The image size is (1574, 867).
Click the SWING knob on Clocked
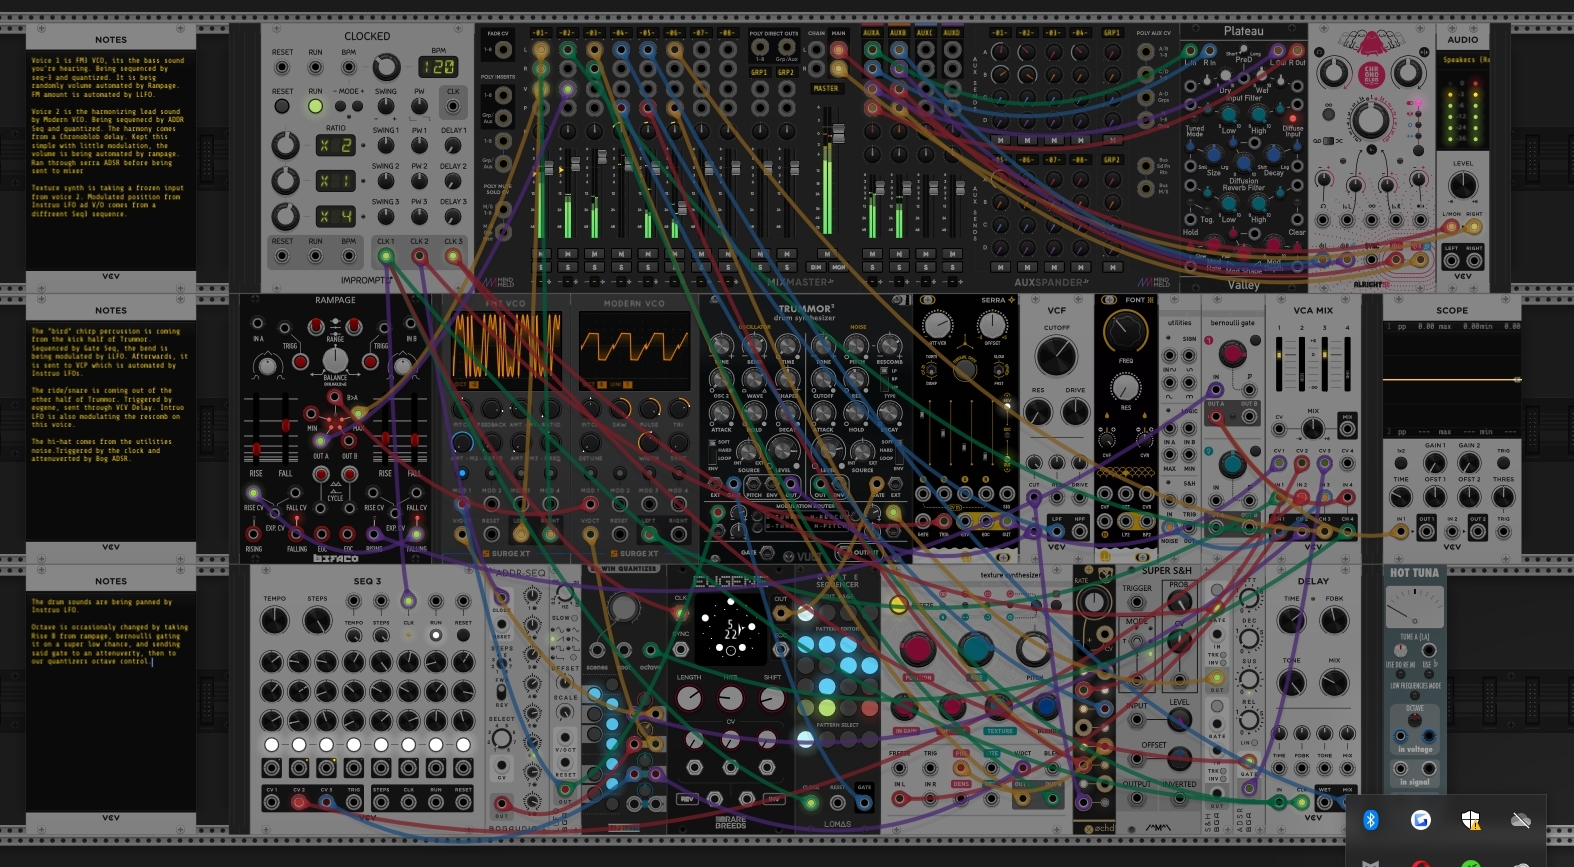(x=385, y=106)
